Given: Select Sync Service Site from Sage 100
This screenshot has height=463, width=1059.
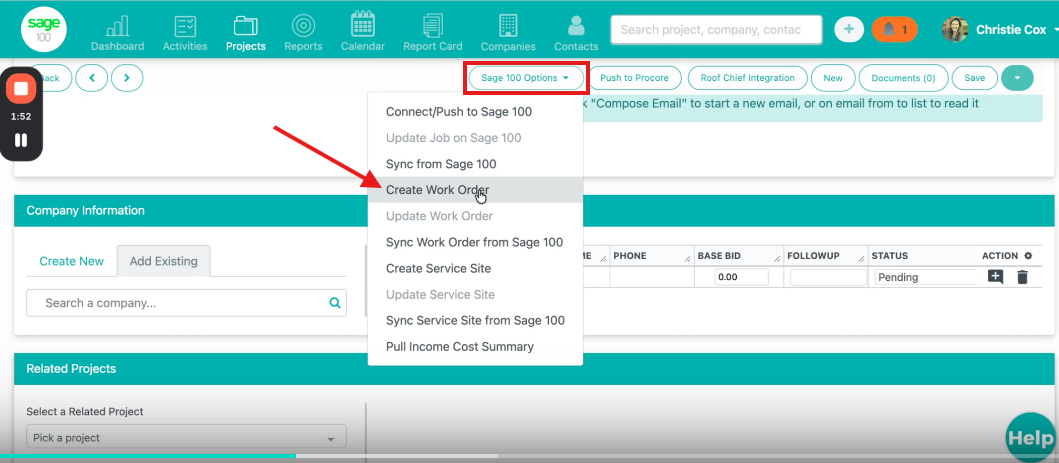Looking at the screenshot, I should 475,321.
